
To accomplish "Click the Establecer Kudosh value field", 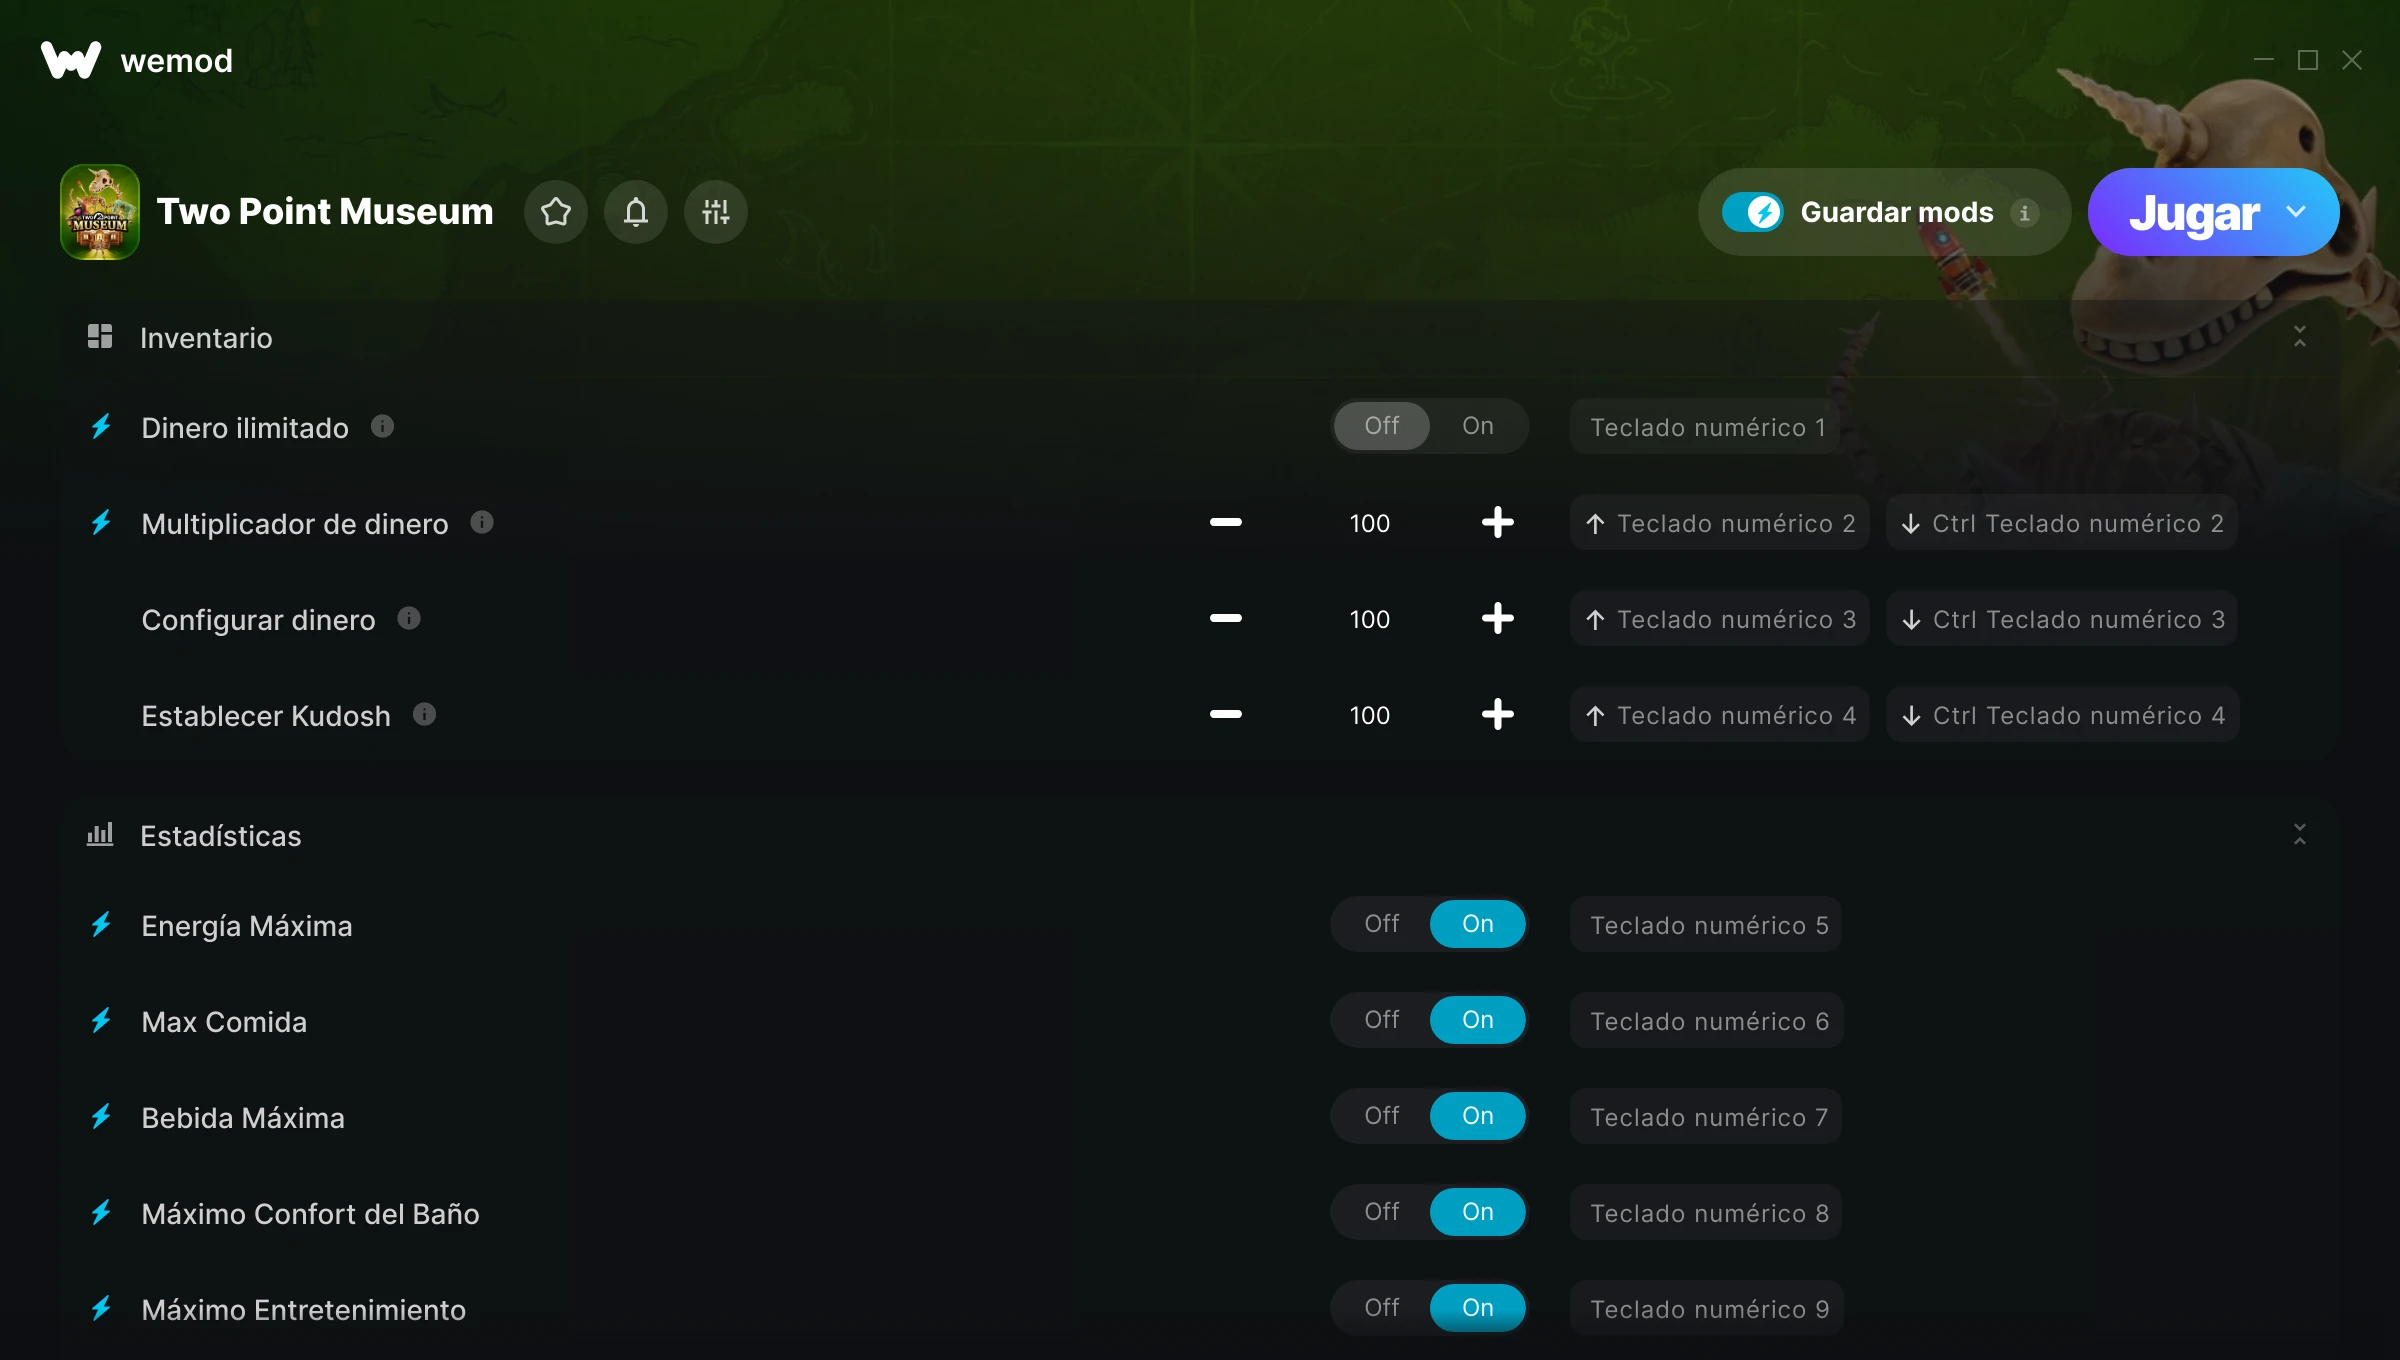I will pos(1369,715).
